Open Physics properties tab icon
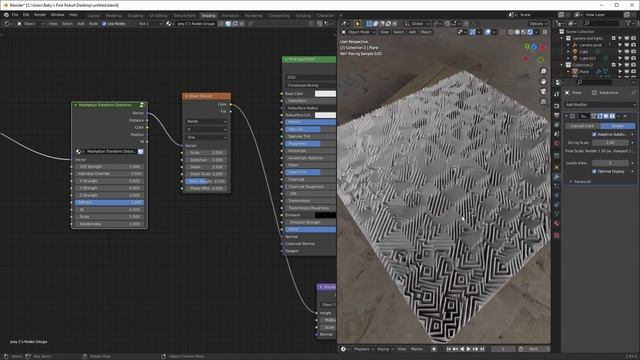Image resolution: width=640 pixels, height=360 pixels. [557, 195]
